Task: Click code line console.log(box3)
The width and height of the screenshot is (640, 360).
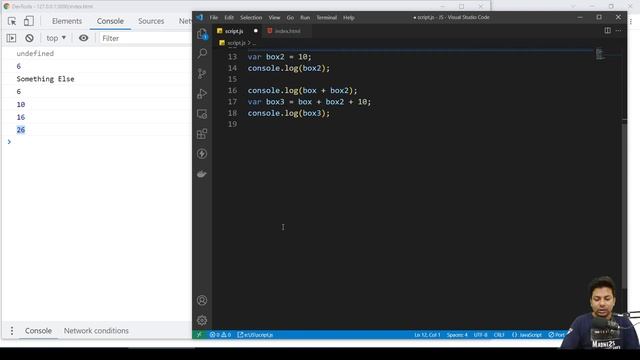Action: click(289, 113)
